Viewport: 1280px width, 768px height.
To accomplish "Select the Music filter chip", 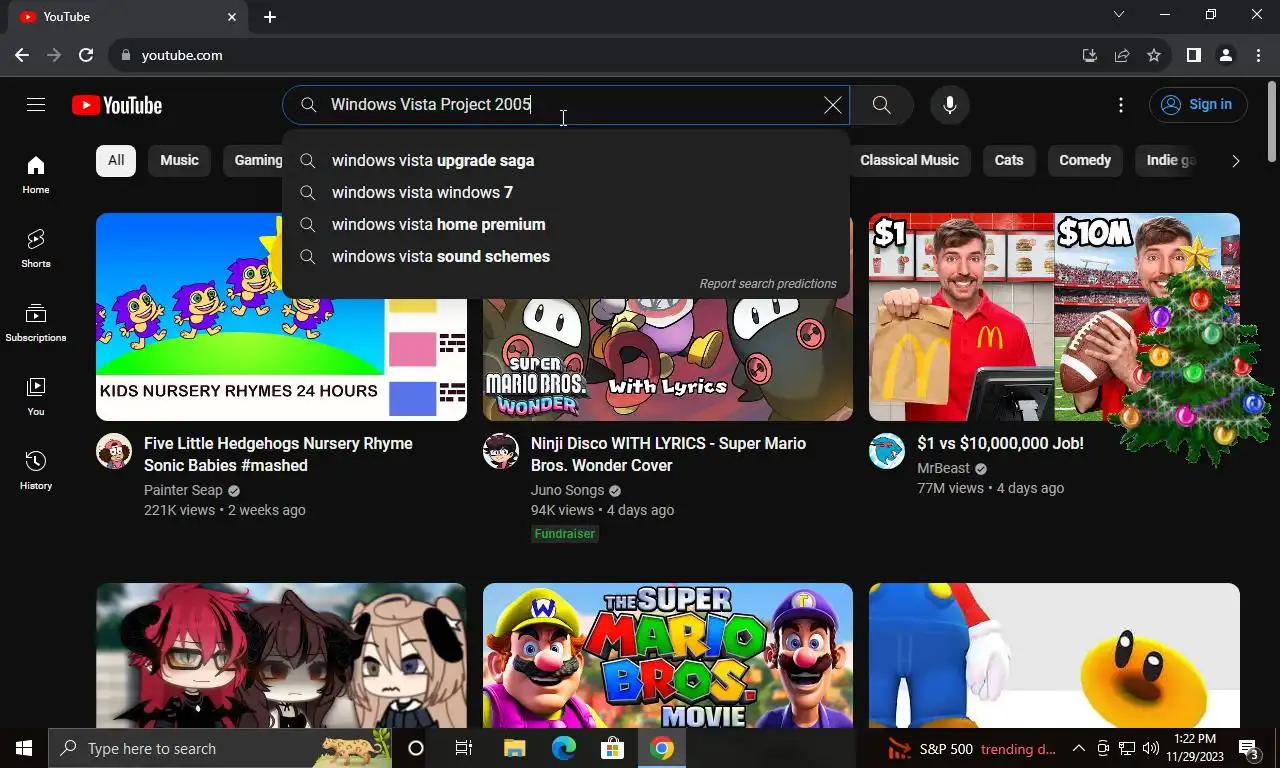I will click(180, 160).
